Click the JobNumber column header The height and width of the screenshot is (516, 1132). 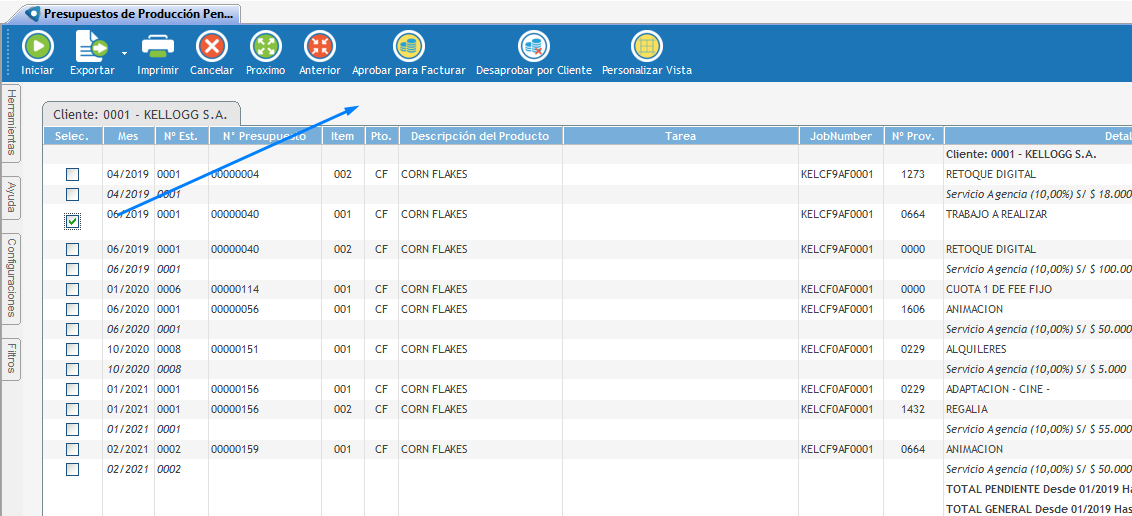coord(841,136)
